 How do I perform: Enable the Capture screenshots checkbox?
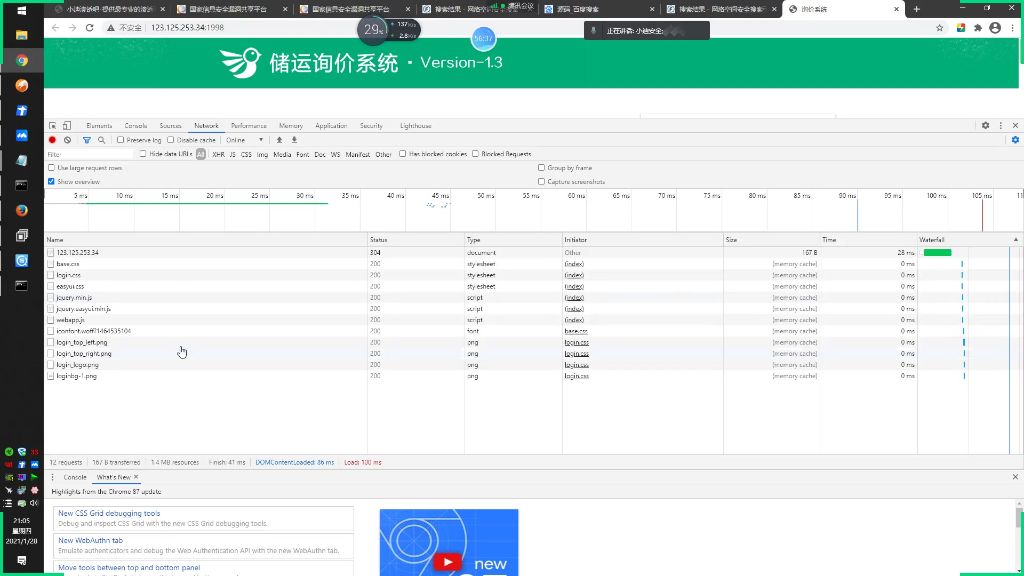pyautogui.click(x=541, y=182)
